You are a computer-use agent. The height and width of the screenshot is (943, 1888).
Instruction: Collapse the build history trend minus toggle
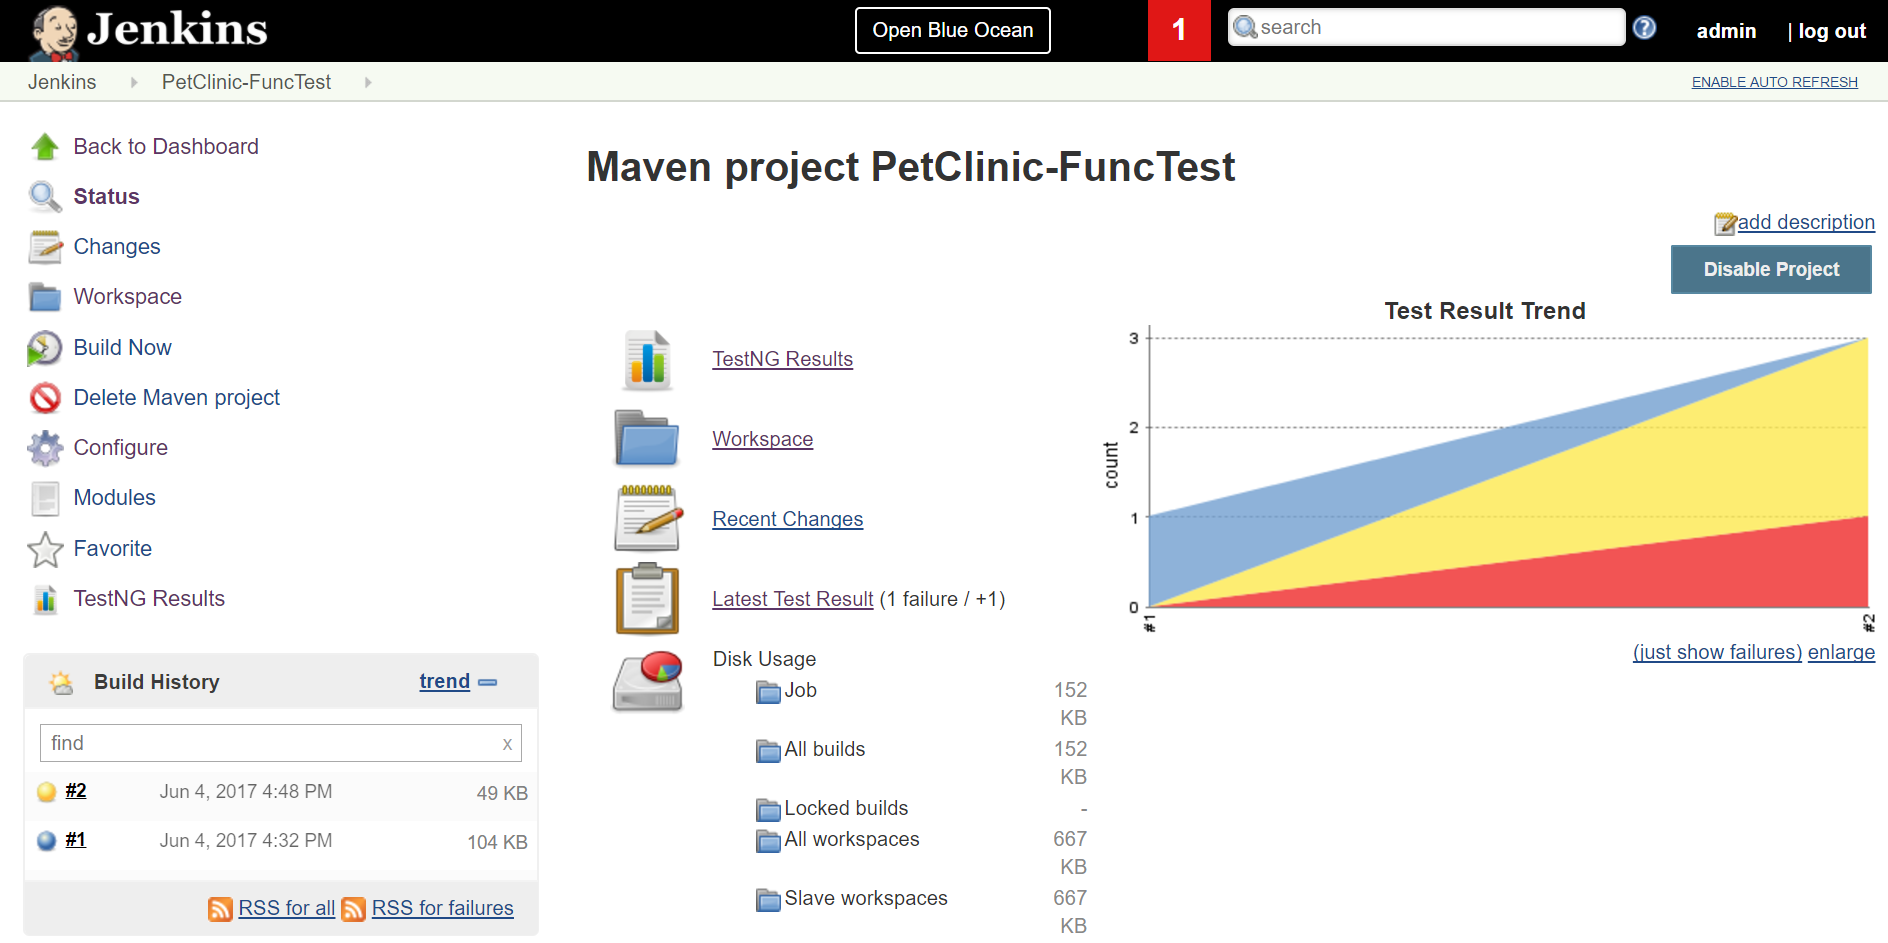[x=488, y=682]
